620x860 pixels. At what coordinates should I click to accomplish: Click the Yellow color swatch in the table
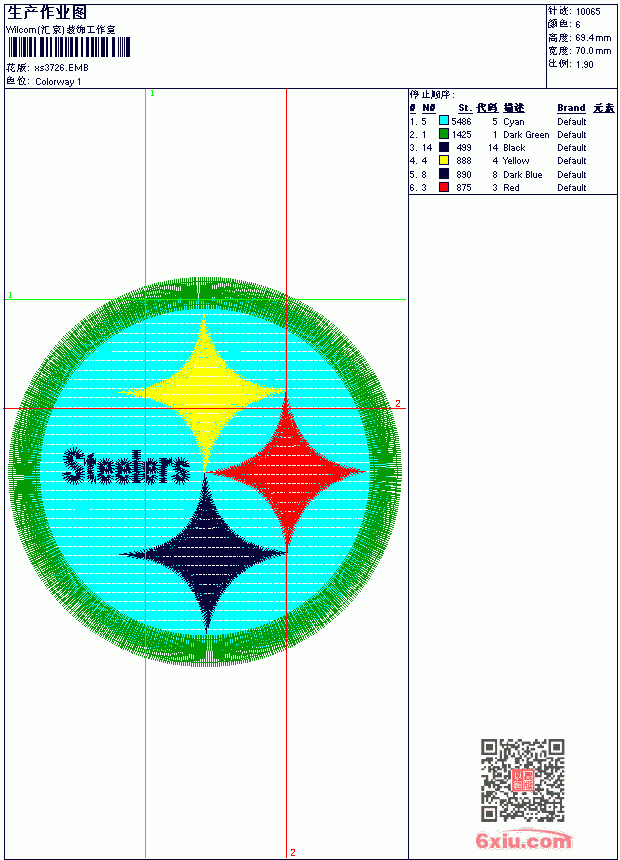[x=444, y=161]
